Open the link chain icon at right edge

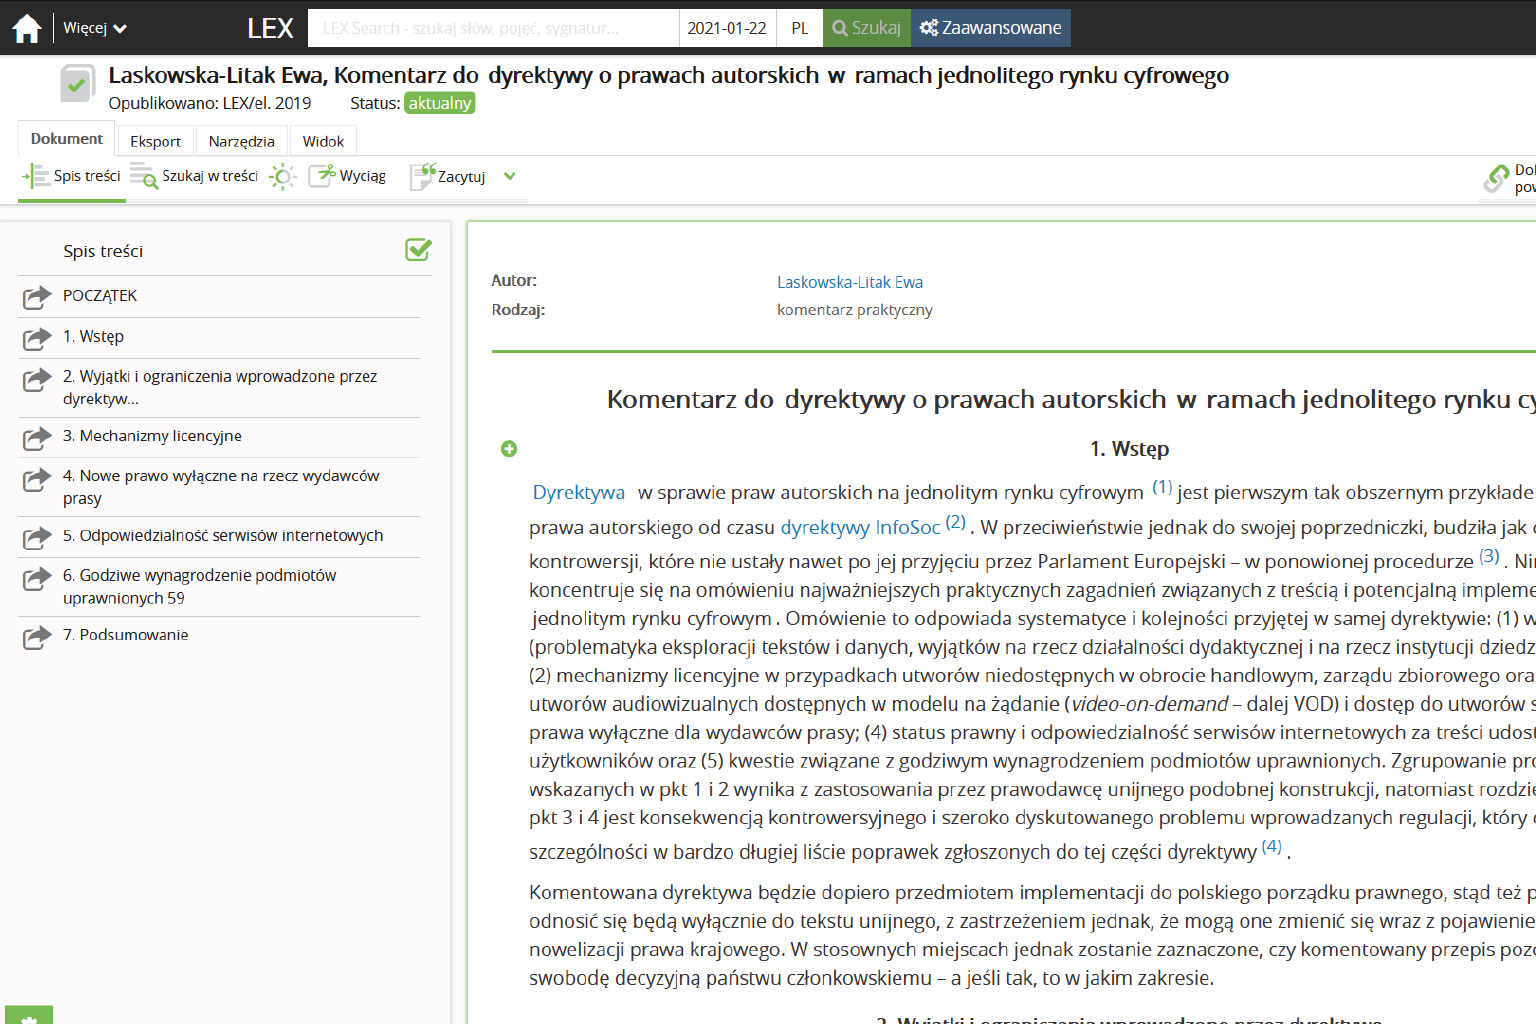(x=1496, y=178)
